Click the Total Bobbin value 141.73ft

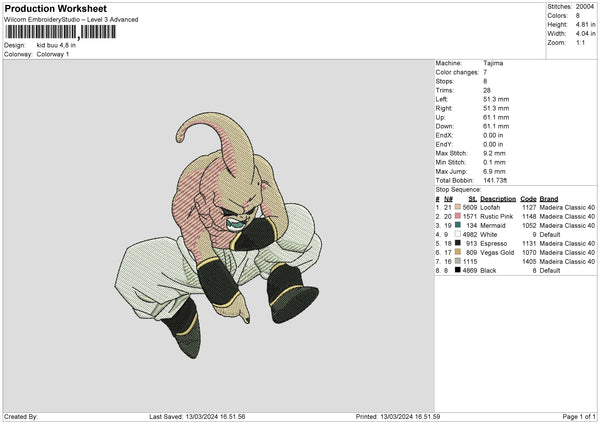tap(495, 180)
